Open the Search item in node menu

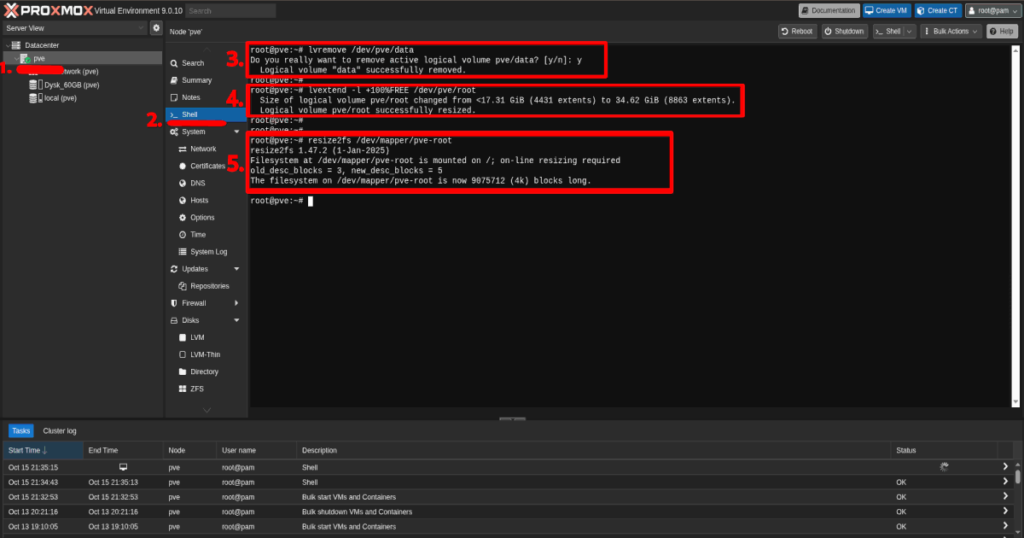[x=192, y=63]
